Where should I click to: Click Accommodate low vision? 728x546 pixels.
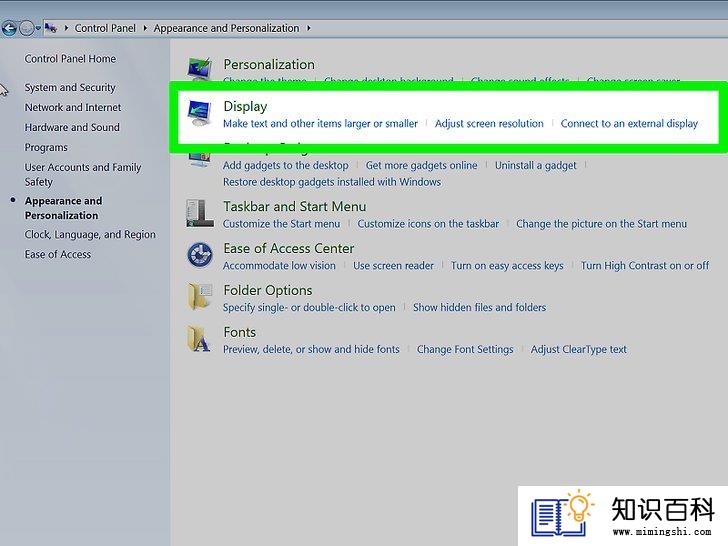tap(279, 266)
